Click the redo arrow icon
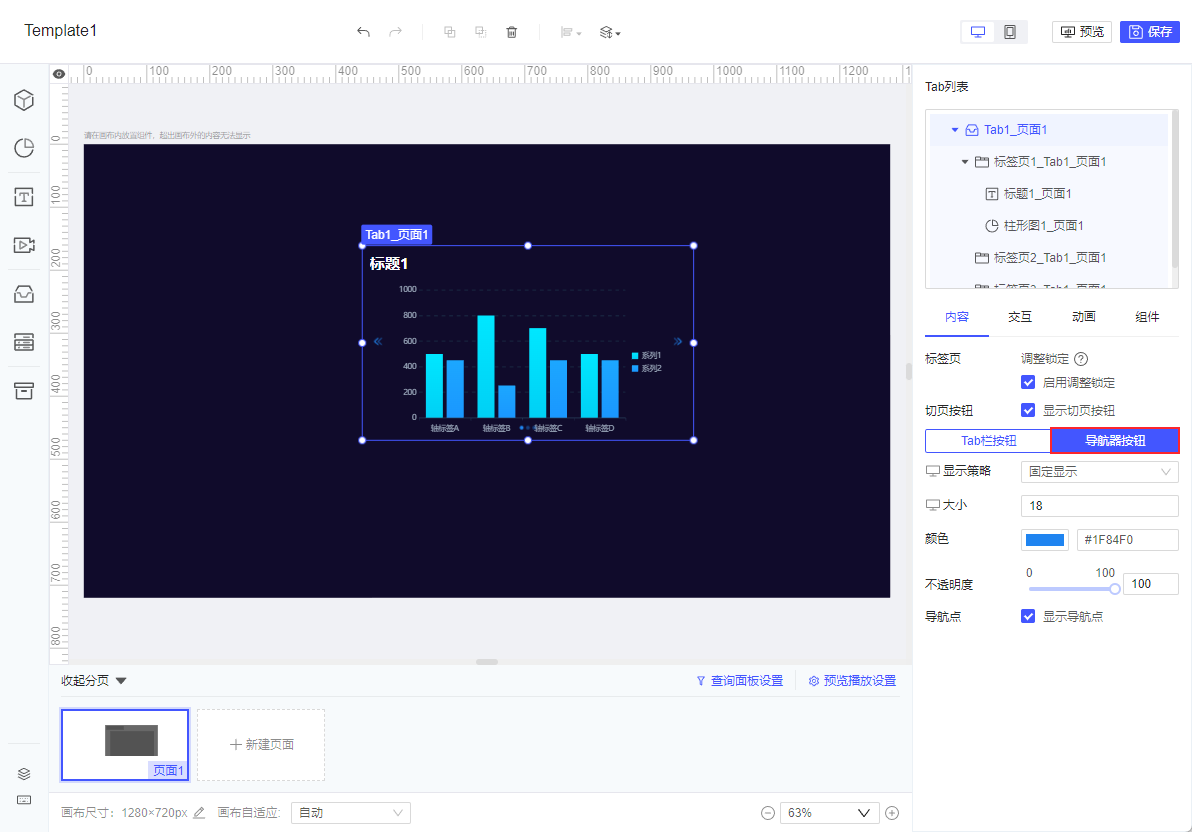This screenshot has height=832, width=1192. coord(395,32)
